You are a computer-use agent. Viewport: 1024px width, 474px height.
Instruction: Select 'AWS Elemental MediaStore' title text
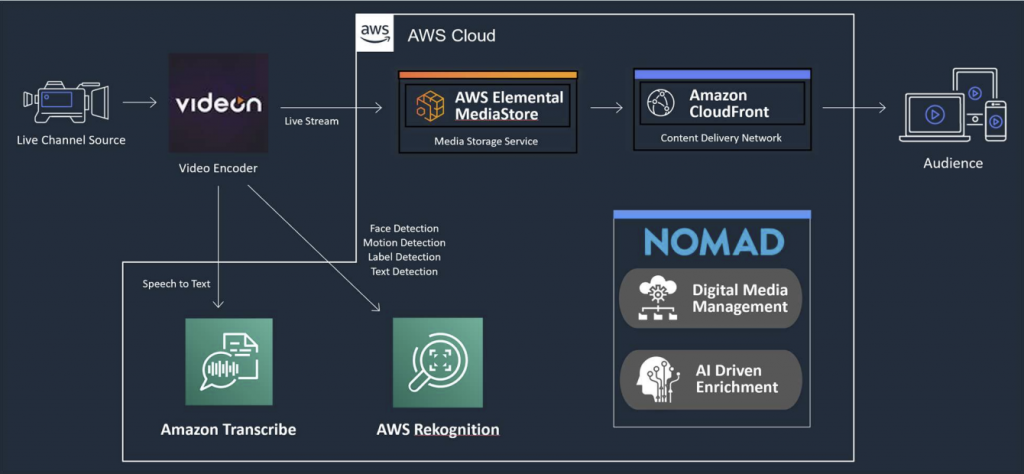(509, 106)
